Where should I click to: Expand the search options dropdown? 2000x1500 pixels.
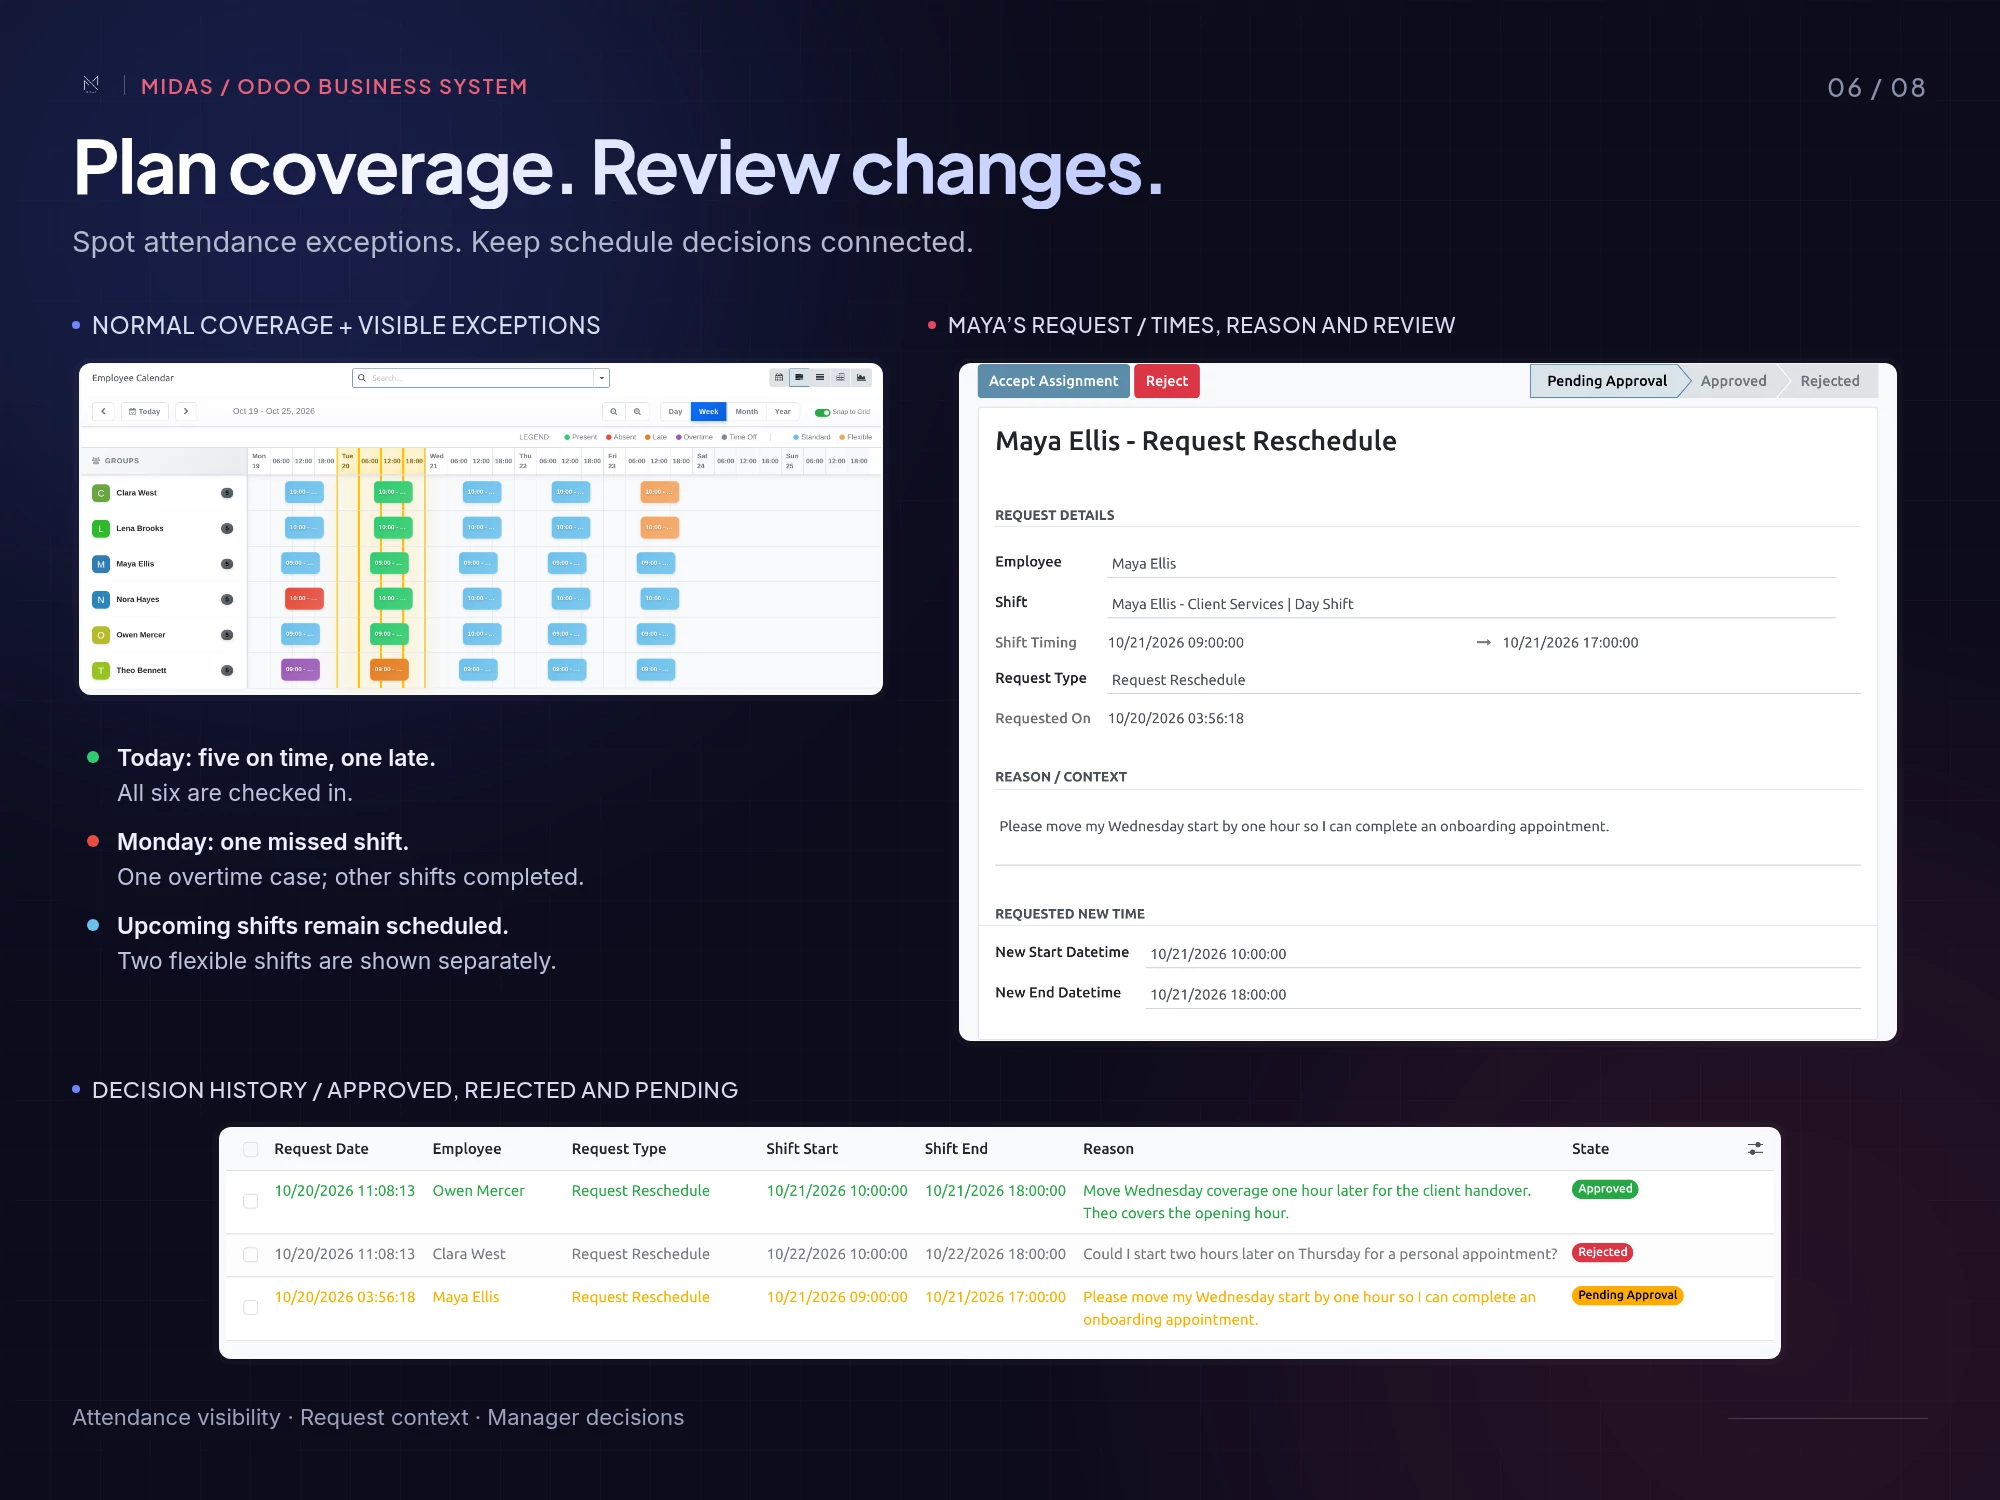(601, 378)
